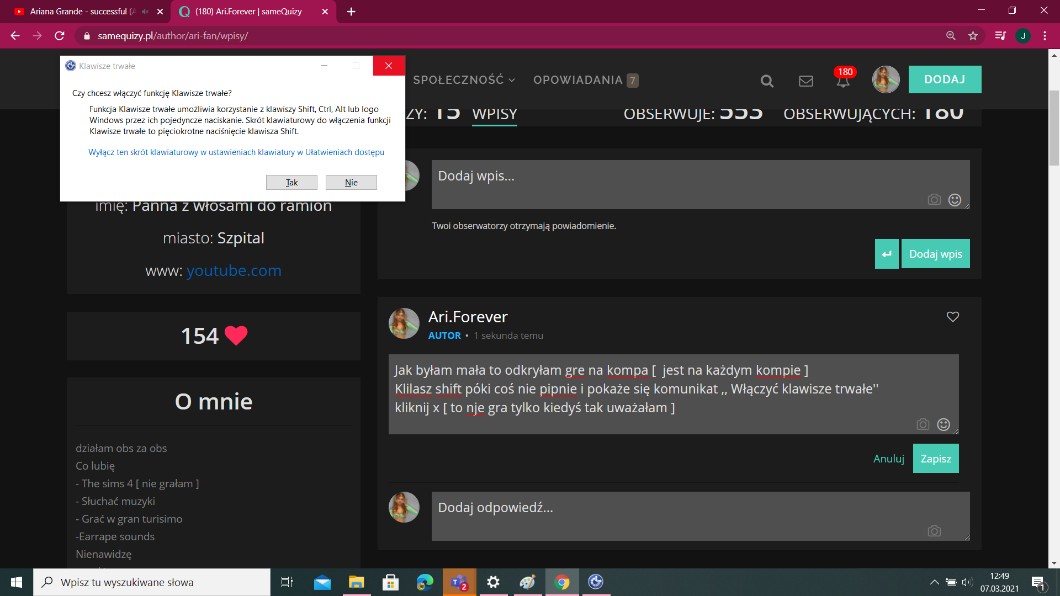Click camera icon in Dodaj odpowiedź field
Viewport: 1060px width, 596px height.
click(x=934, y=531)
